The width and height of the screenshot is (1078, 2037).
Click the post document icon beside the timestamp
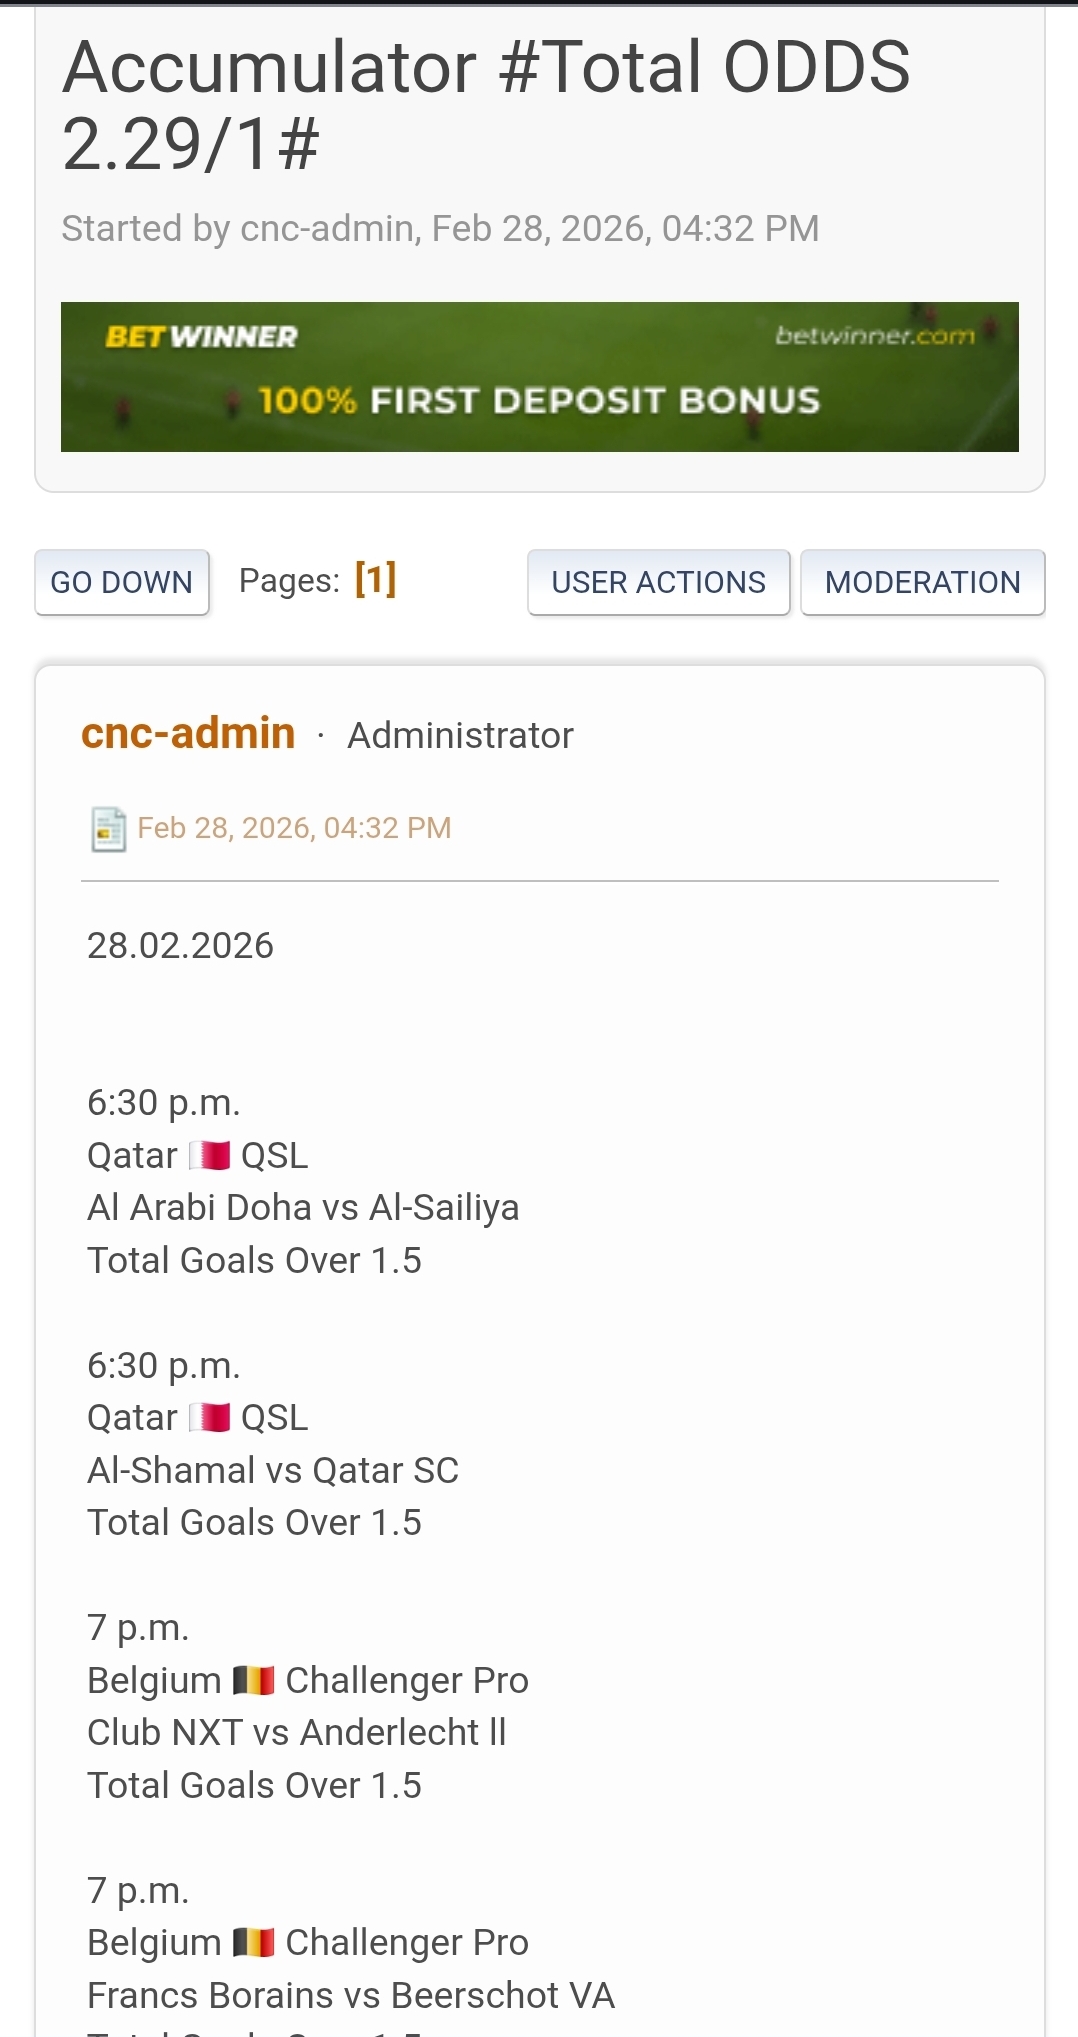tap(108, 829)
